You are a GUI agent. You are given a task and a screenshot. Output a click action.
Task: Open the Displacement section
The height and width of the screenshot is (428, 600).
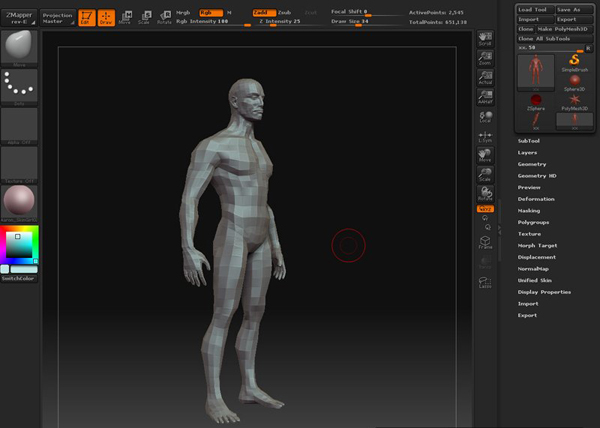(536, 257)
